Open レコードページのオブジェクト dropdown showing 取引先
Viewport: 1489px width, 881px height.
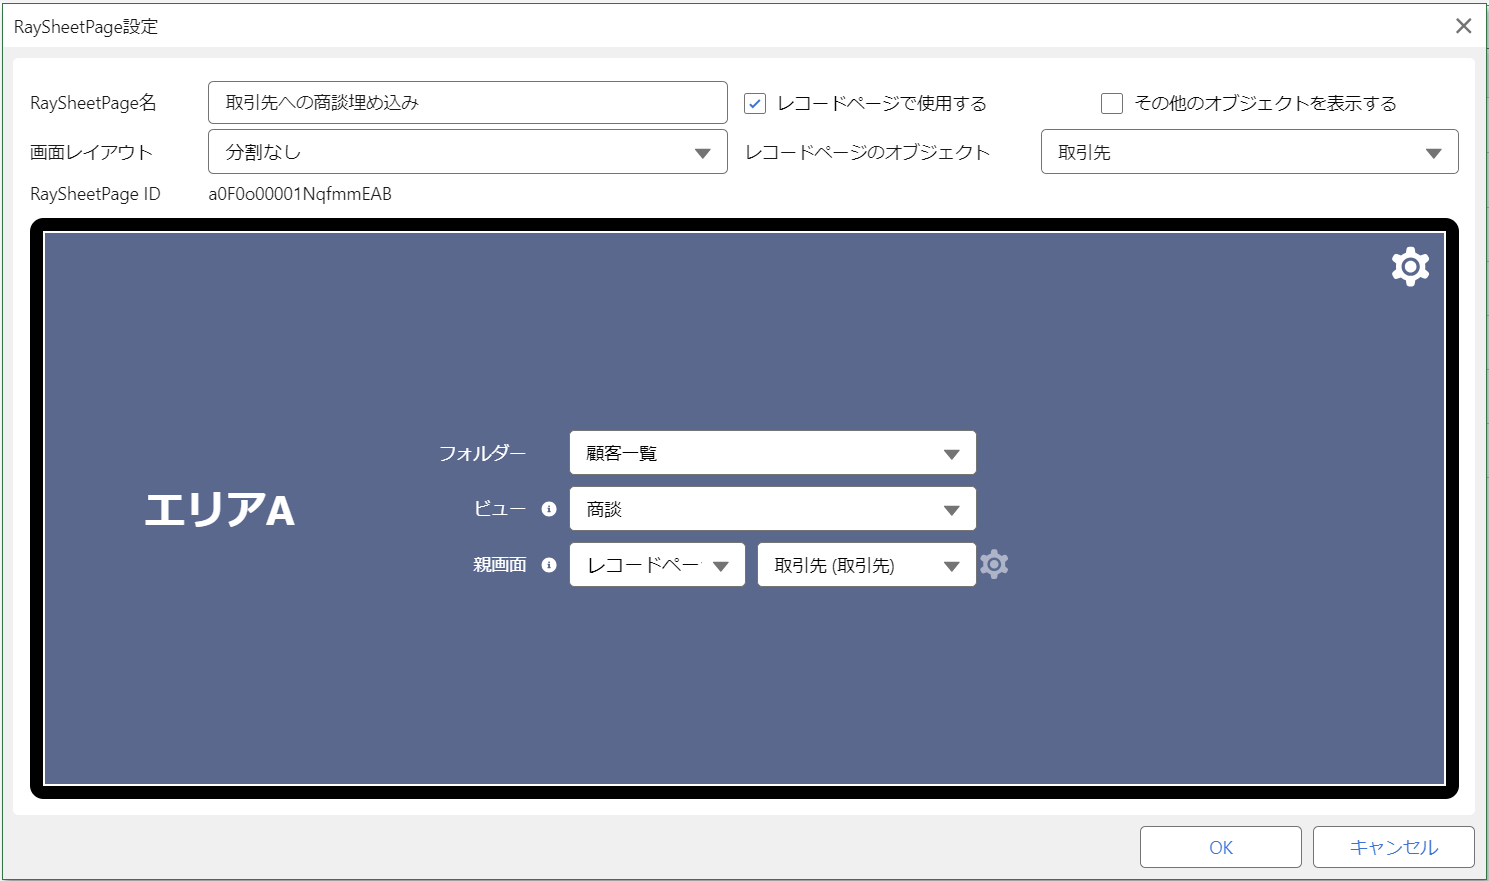1249,152
